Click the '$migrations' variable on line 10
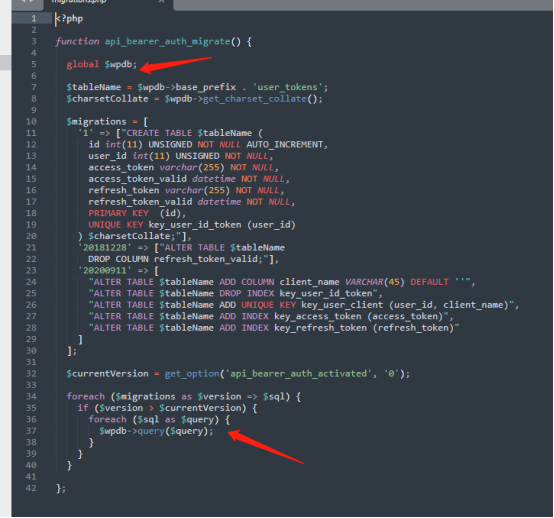 tap(96, 122)
